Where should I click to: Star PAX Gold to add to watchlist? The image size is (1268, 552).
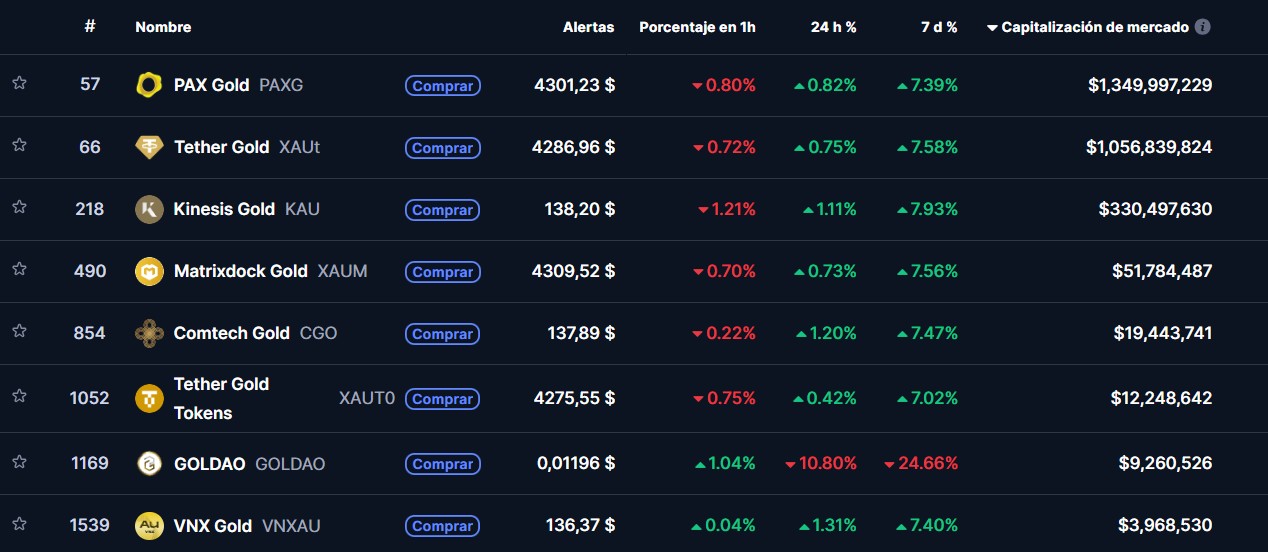click(19, 84)
